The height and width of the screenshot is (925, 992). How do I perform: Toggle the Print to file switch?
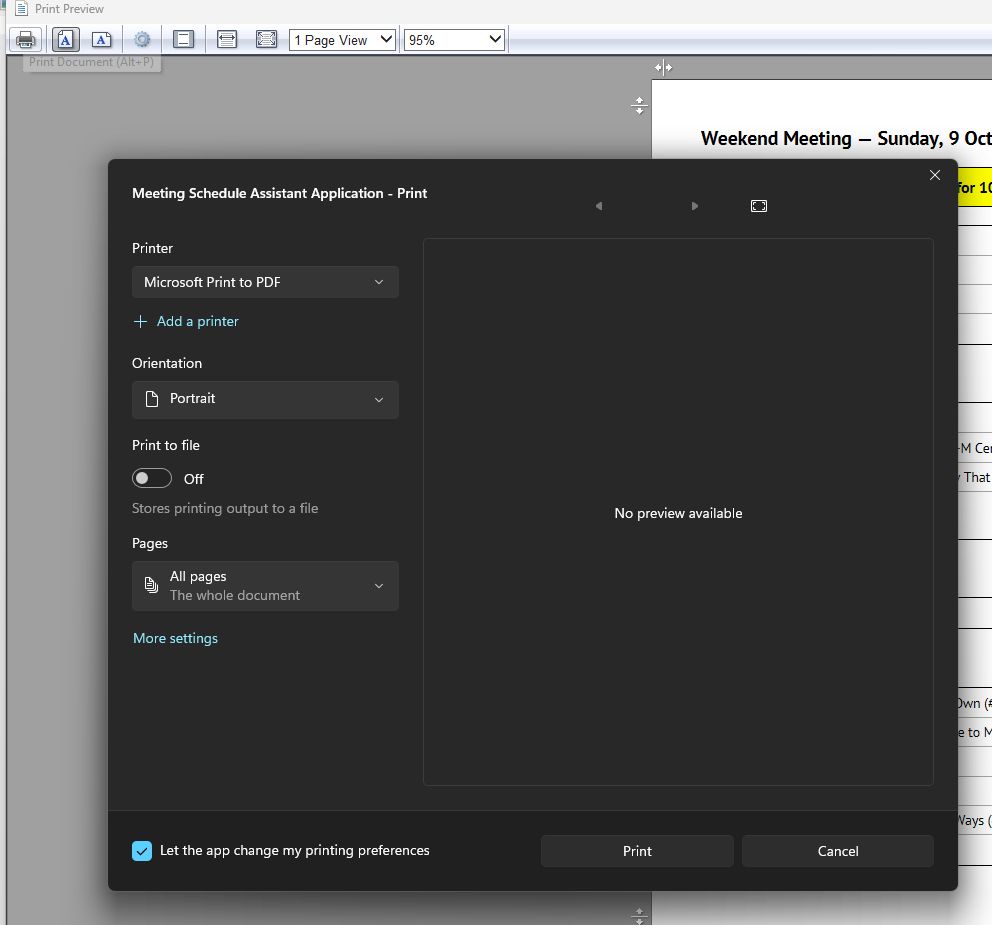click(x=152, y=478)
